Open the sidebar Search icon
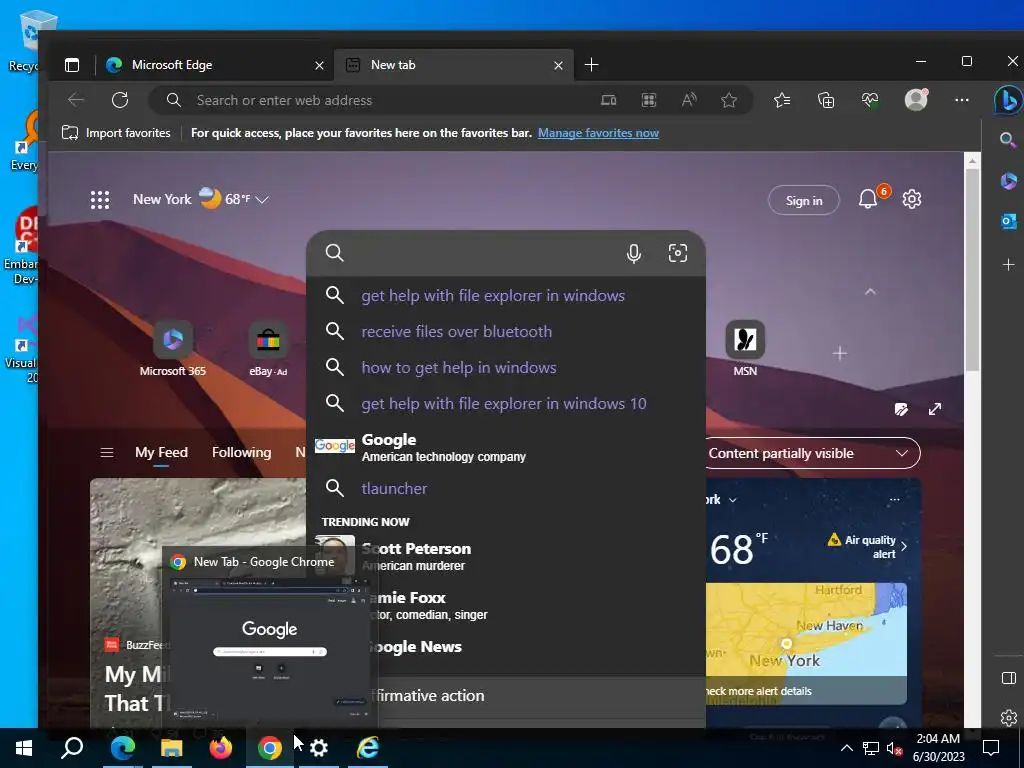Viewport: 1024px width, 768px height. point(1008,139)
